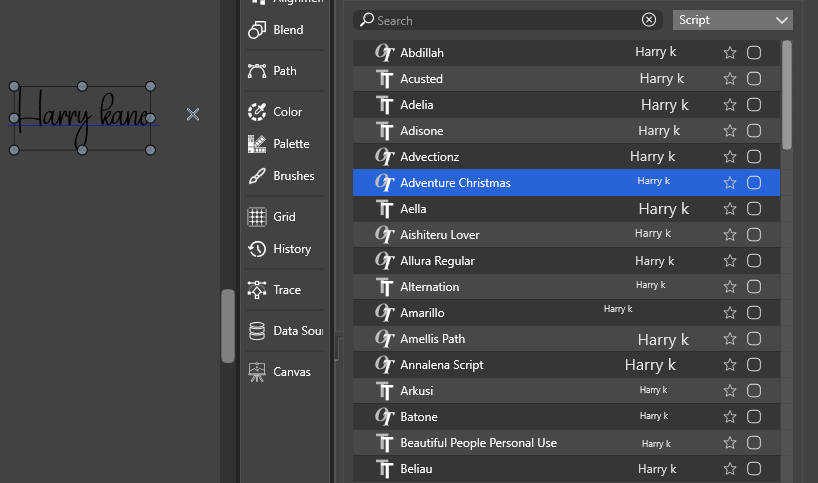The height and width of the screenshot is (483, 818).
Task: Open the Canvas panel icon
Action: [257, 372]
